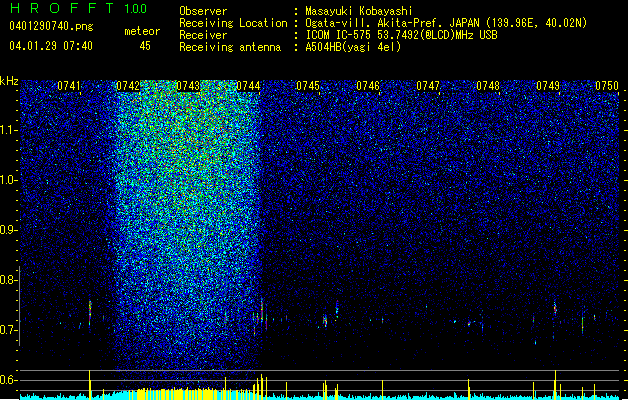Image resolution: width=629 pixels, height=400 pixels.
Task: Select the filename 0401290740.png
Action: [x=51, y=26]
